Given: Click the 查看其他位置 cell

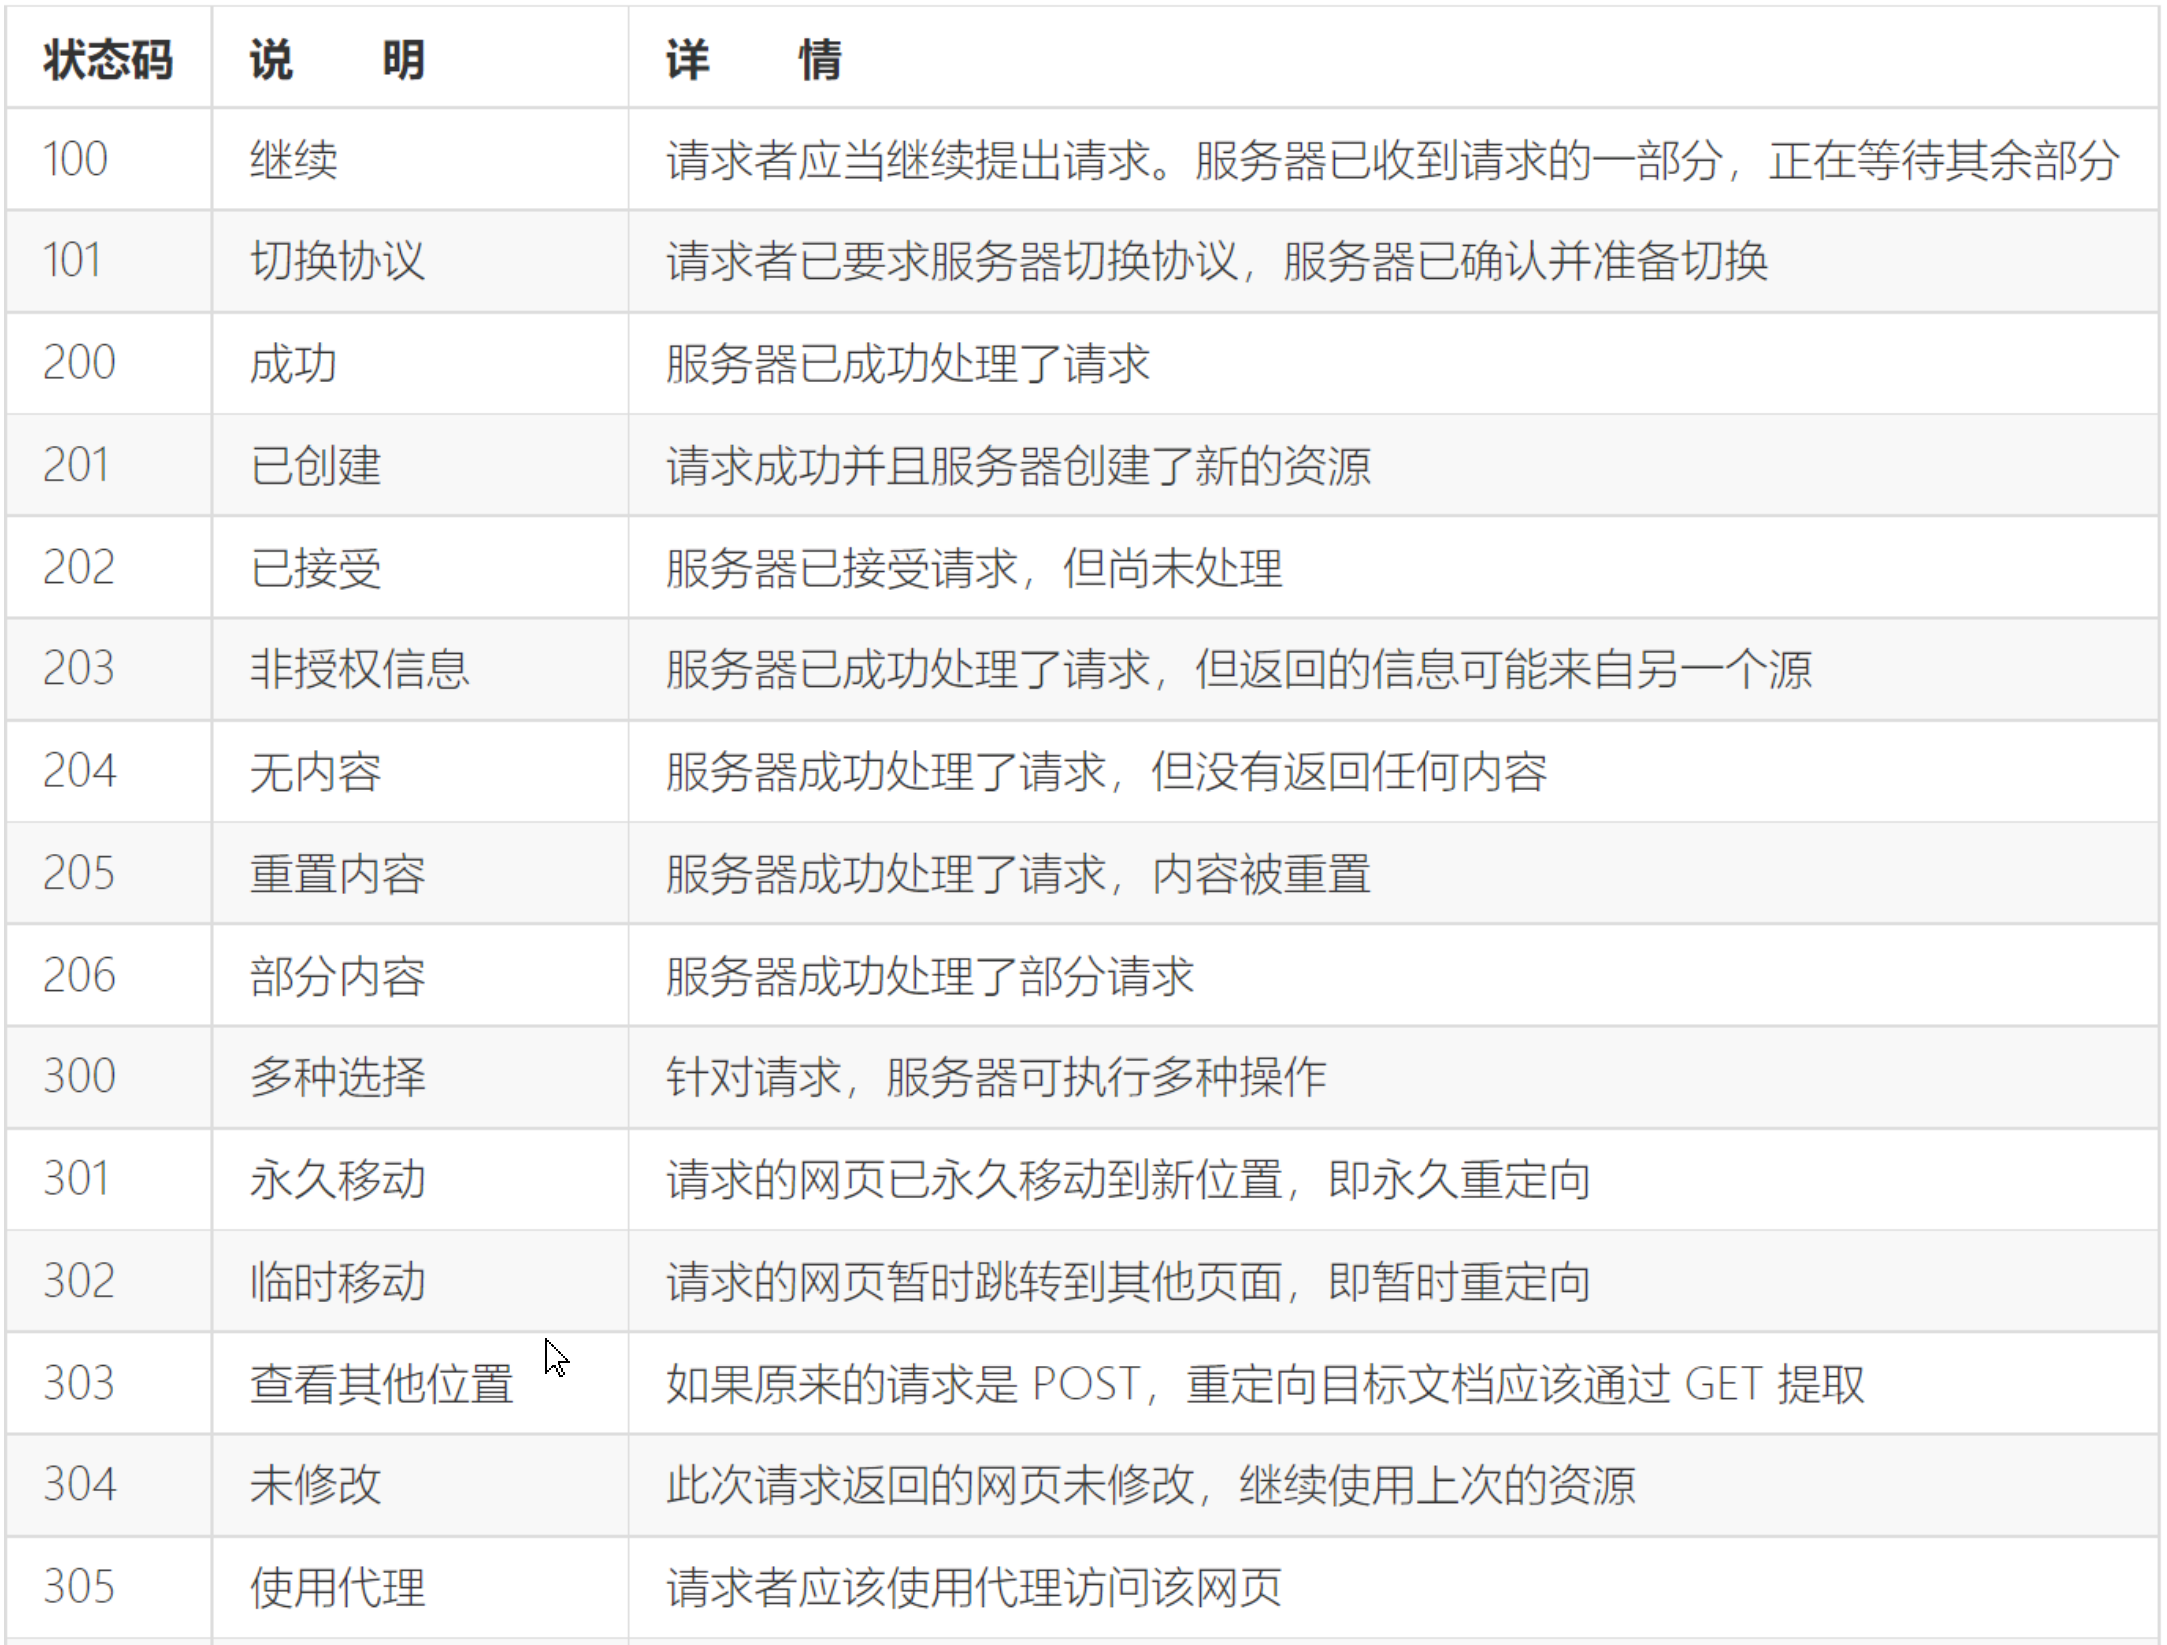Looking at the screenshot, I should click(x=381, y=1385).
